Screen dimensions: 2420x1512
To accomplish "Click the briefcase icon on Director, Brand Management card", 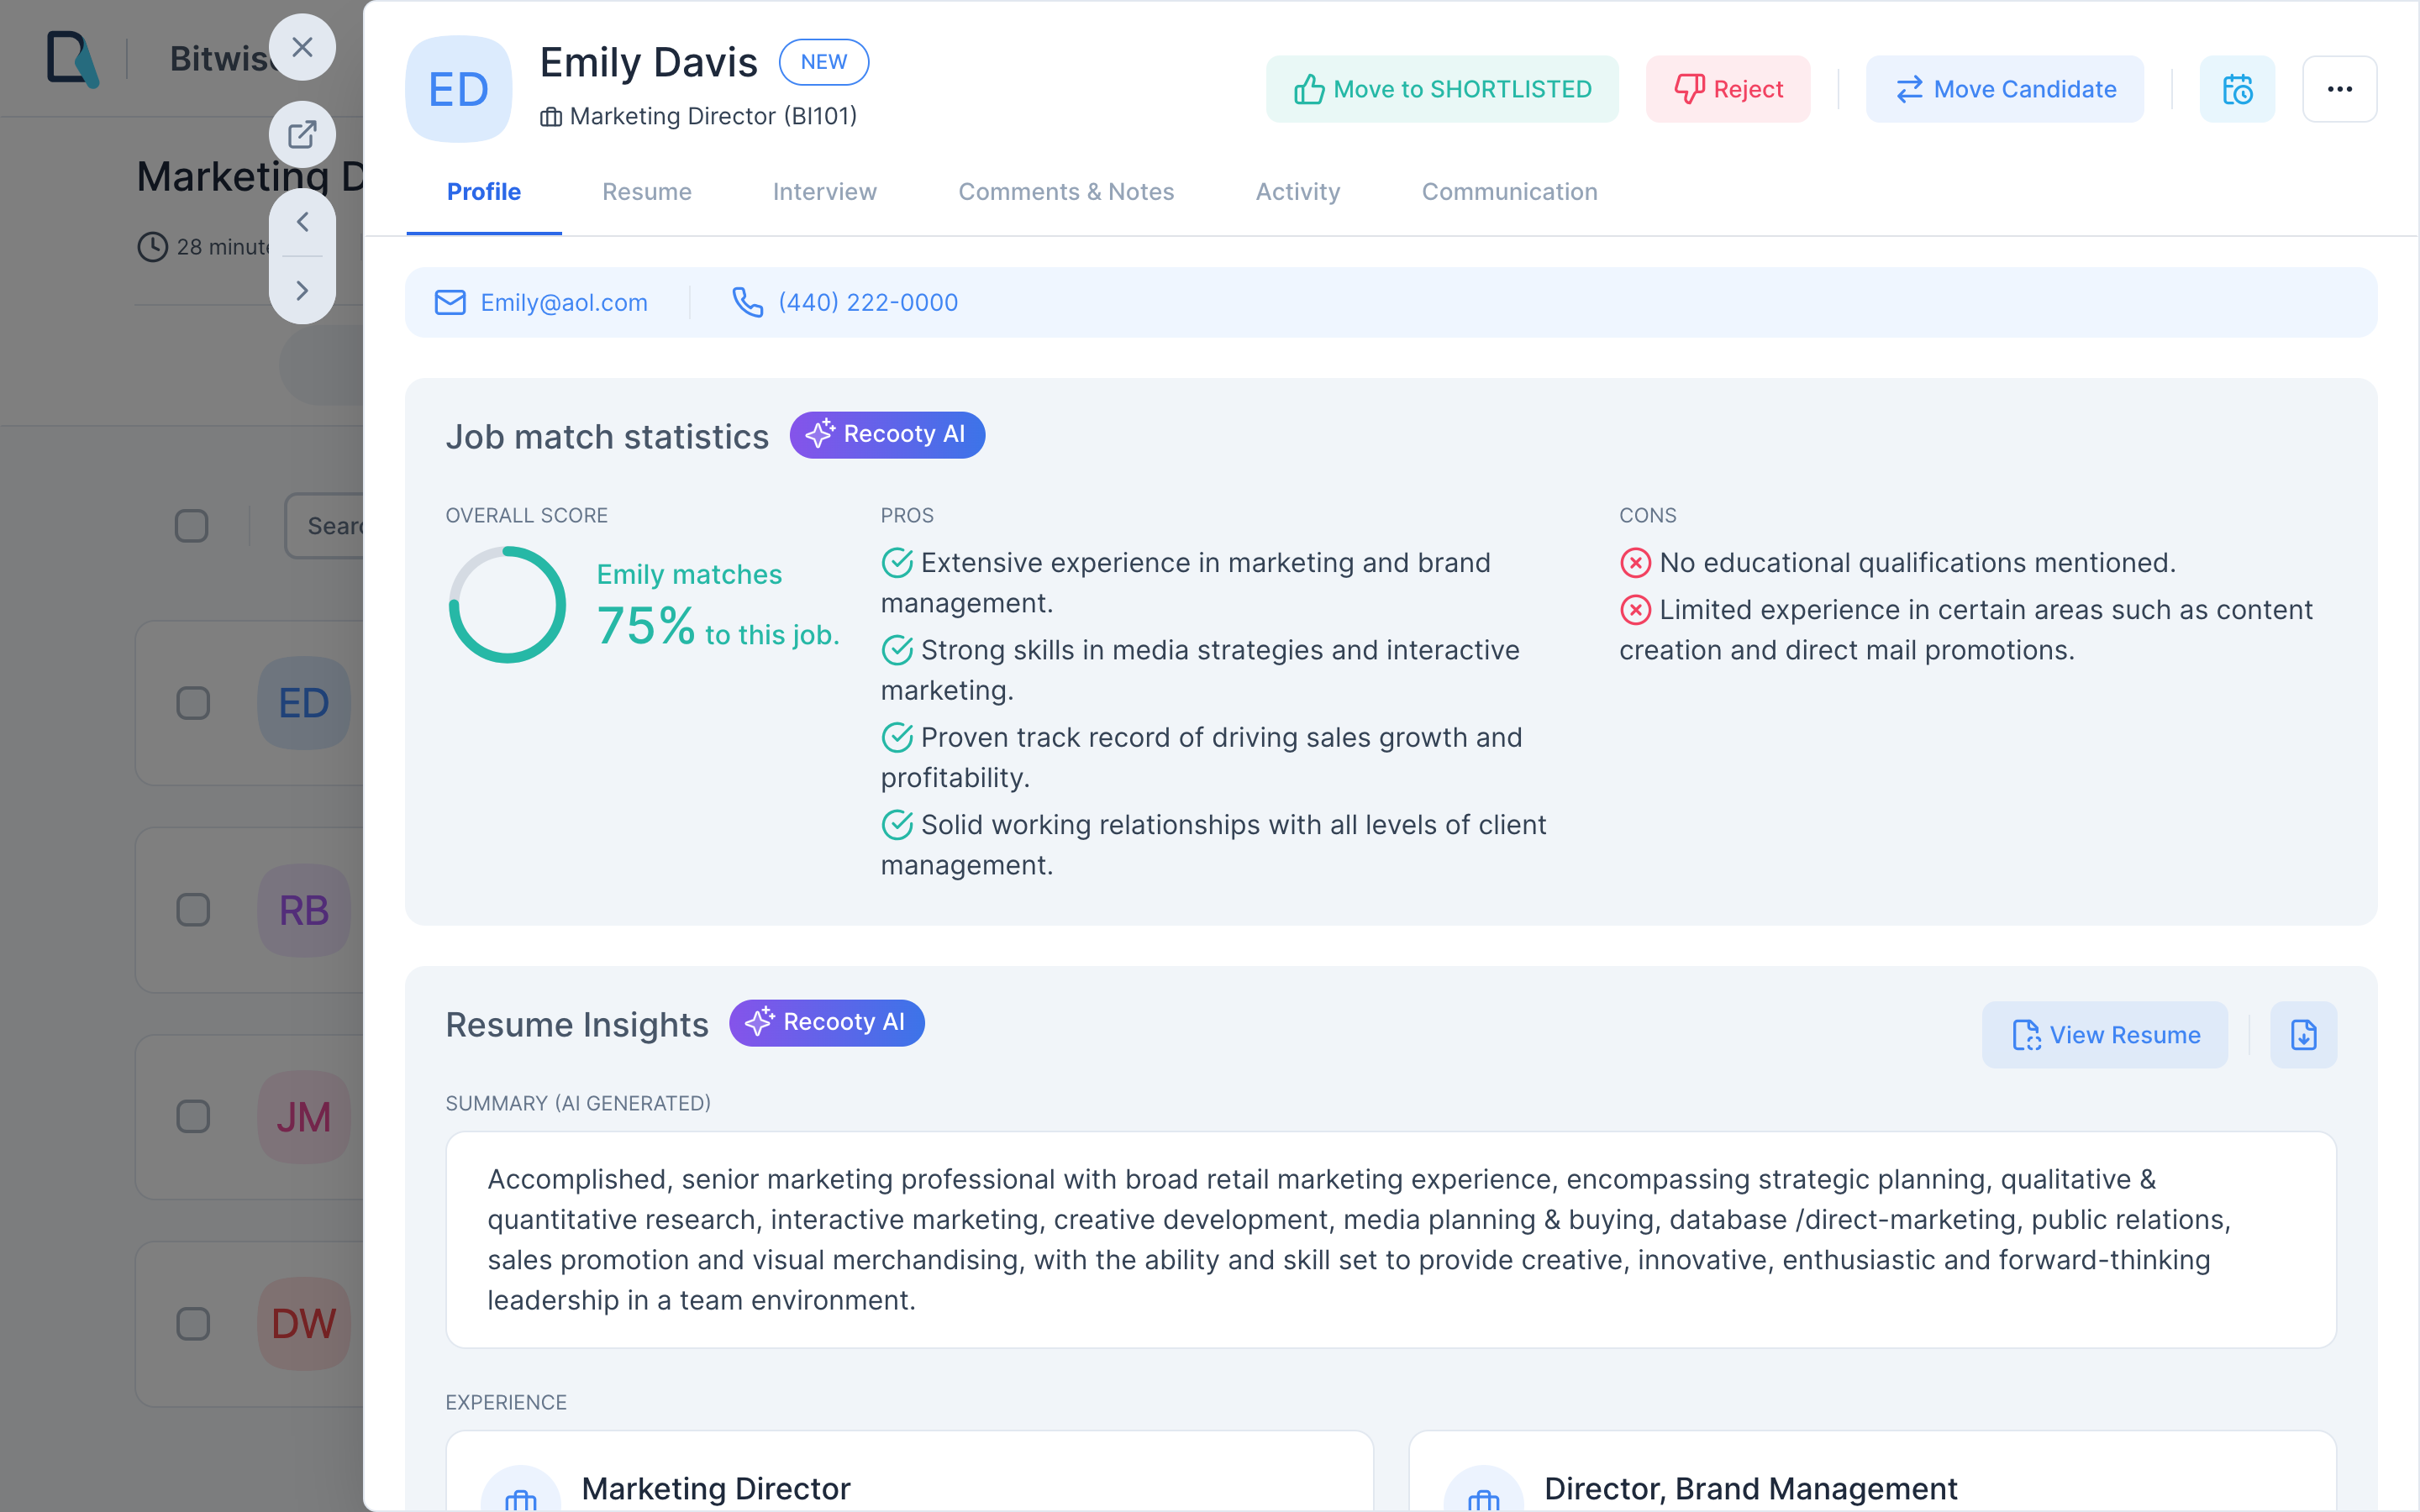I will [x=1483, y=1492].
